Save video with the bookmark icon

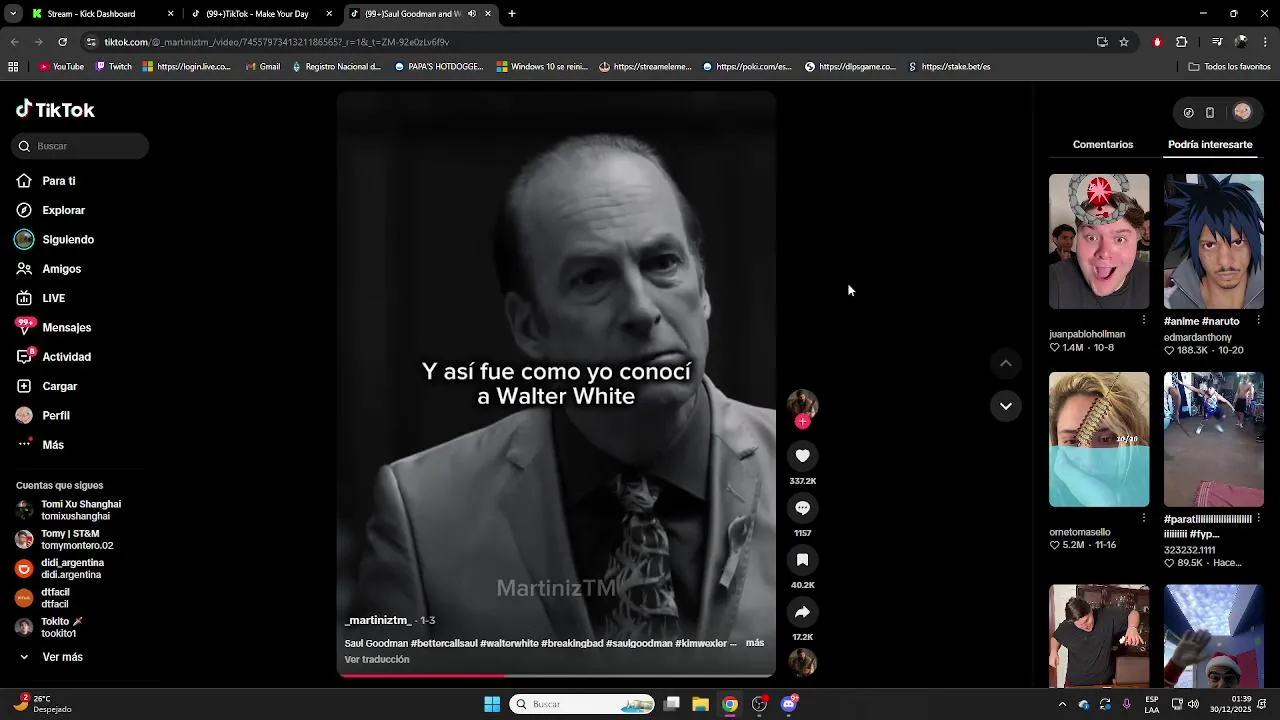coord(802,560)
